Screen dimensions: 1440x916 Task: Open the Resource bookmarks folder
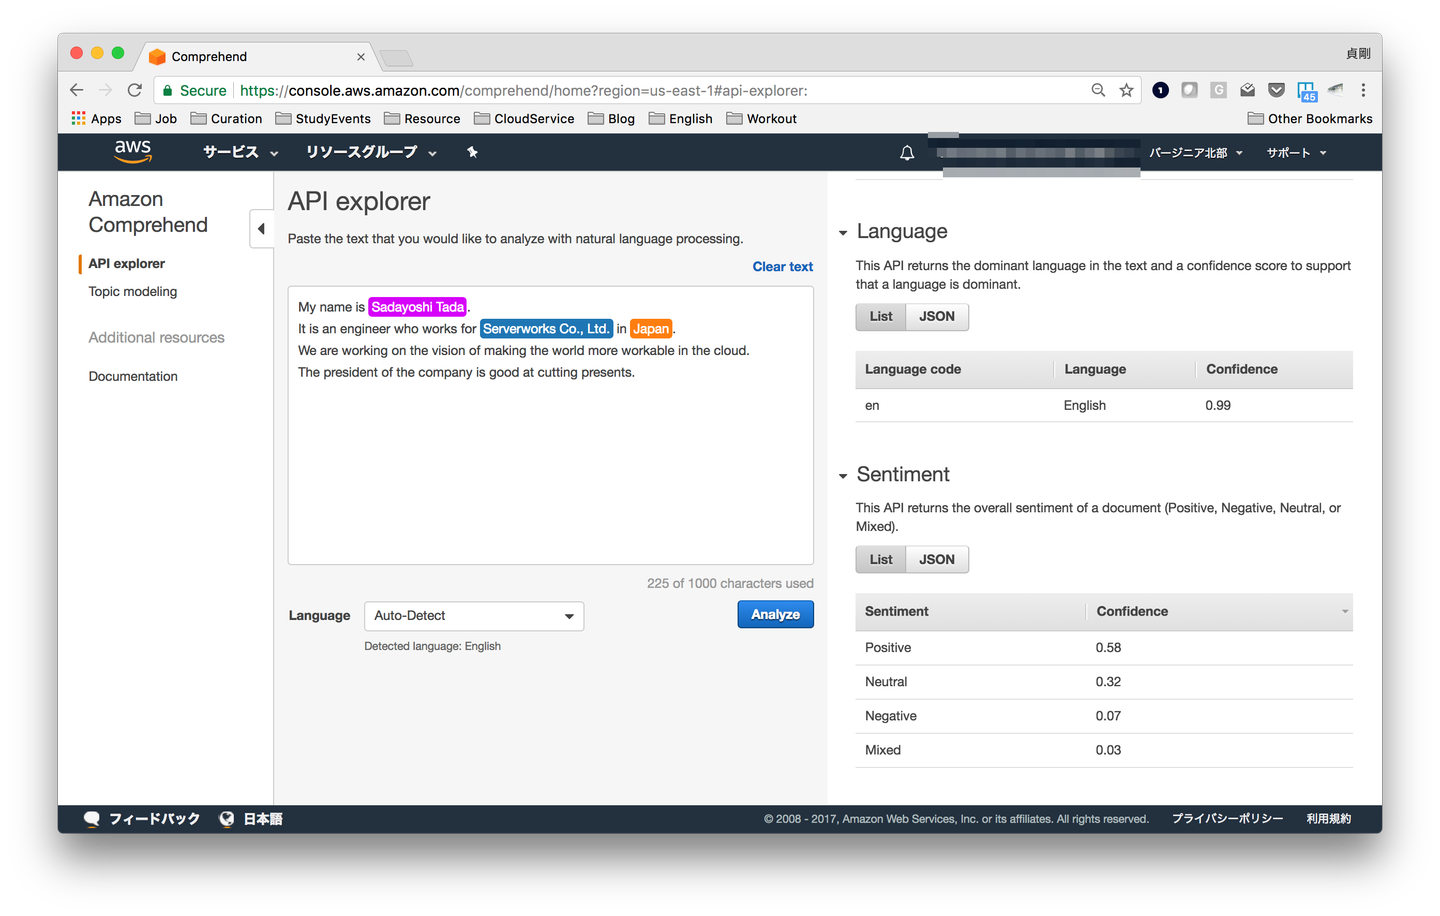click(423, 118)
